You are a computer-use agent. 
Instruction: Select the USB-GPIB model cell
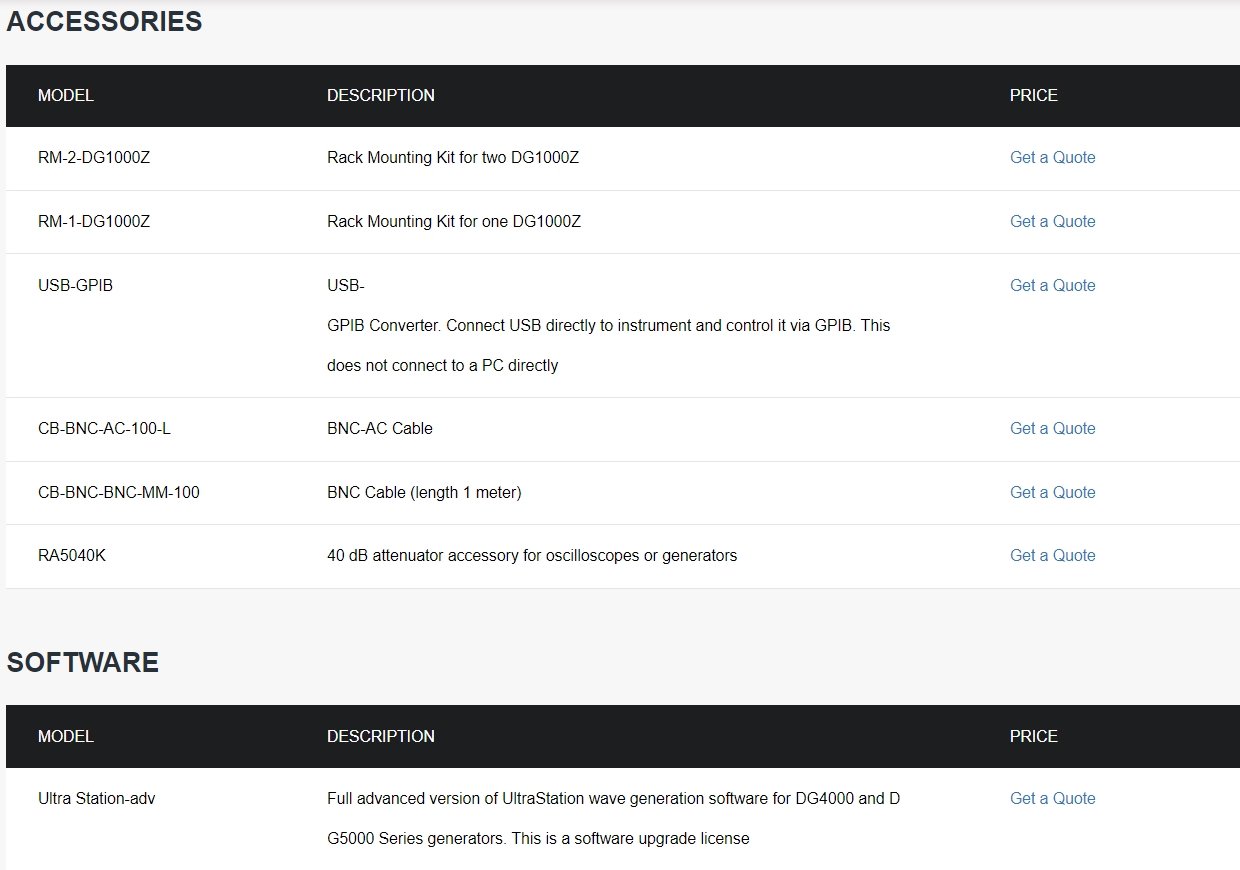tap(75, 285)
